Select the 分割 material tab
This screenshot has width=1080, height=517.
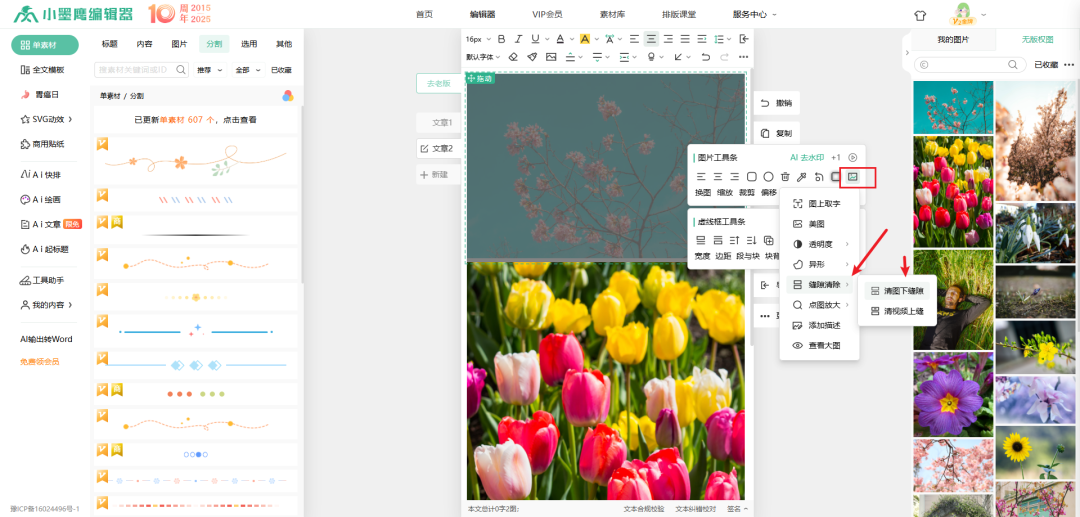214,43
